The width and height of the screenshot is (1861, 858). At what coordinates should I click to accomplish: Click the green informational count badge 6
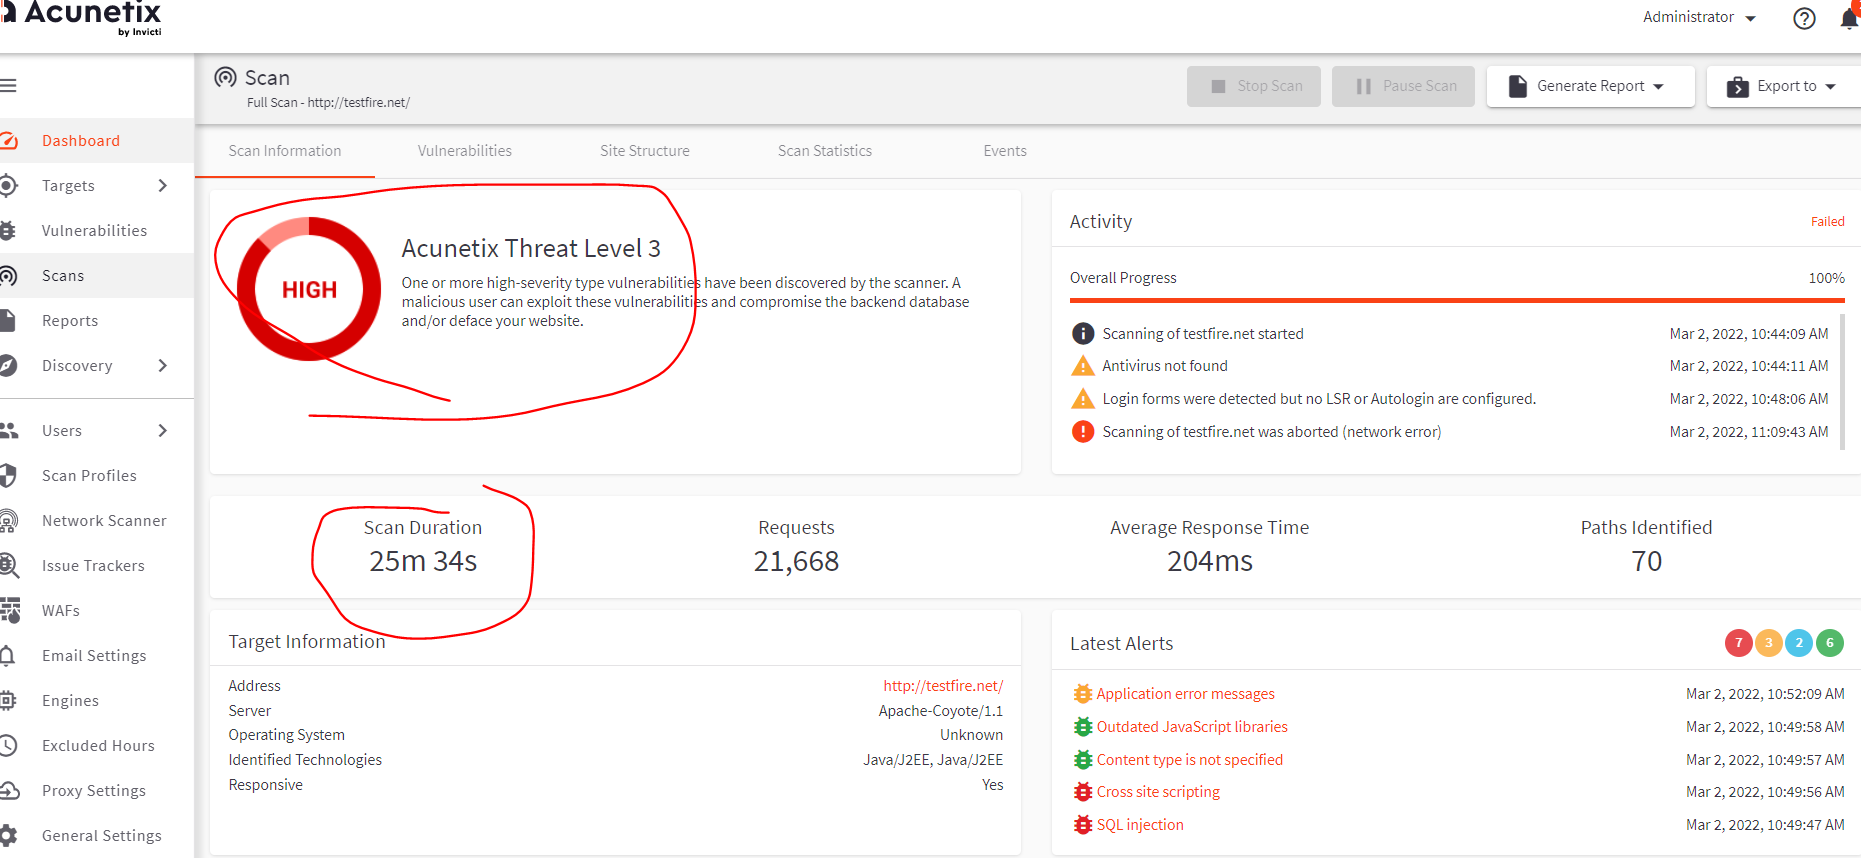coord(1830,643)
